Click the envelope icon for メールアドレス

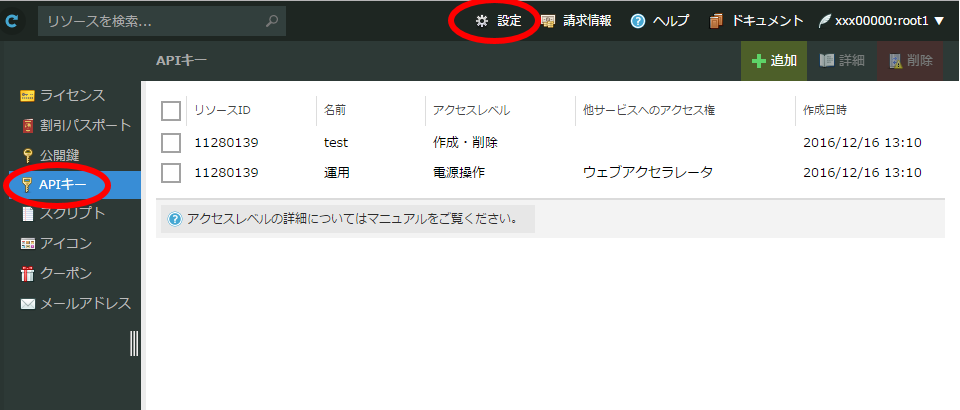click(28, 304)
